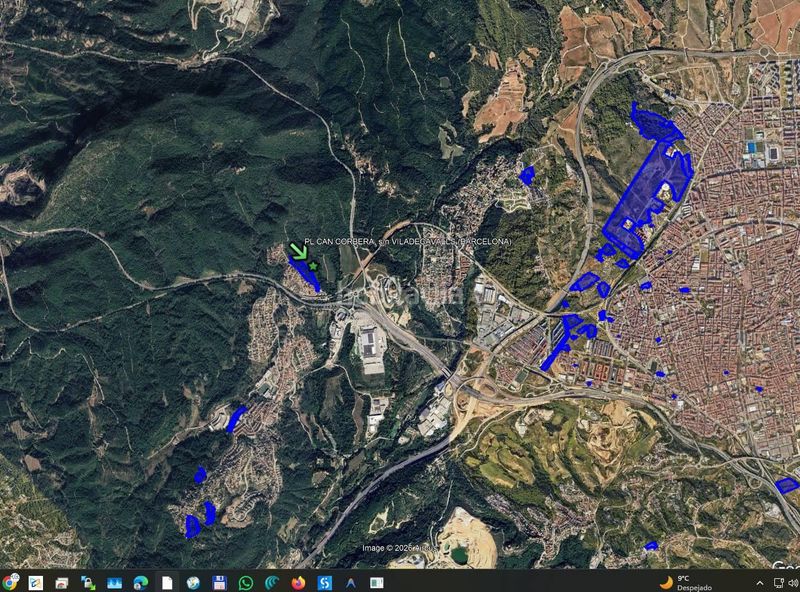The height and width of the screenshot is (592, 800).
Task: Open Microsoft Edge from the taskbar
Action: (141, 582)
